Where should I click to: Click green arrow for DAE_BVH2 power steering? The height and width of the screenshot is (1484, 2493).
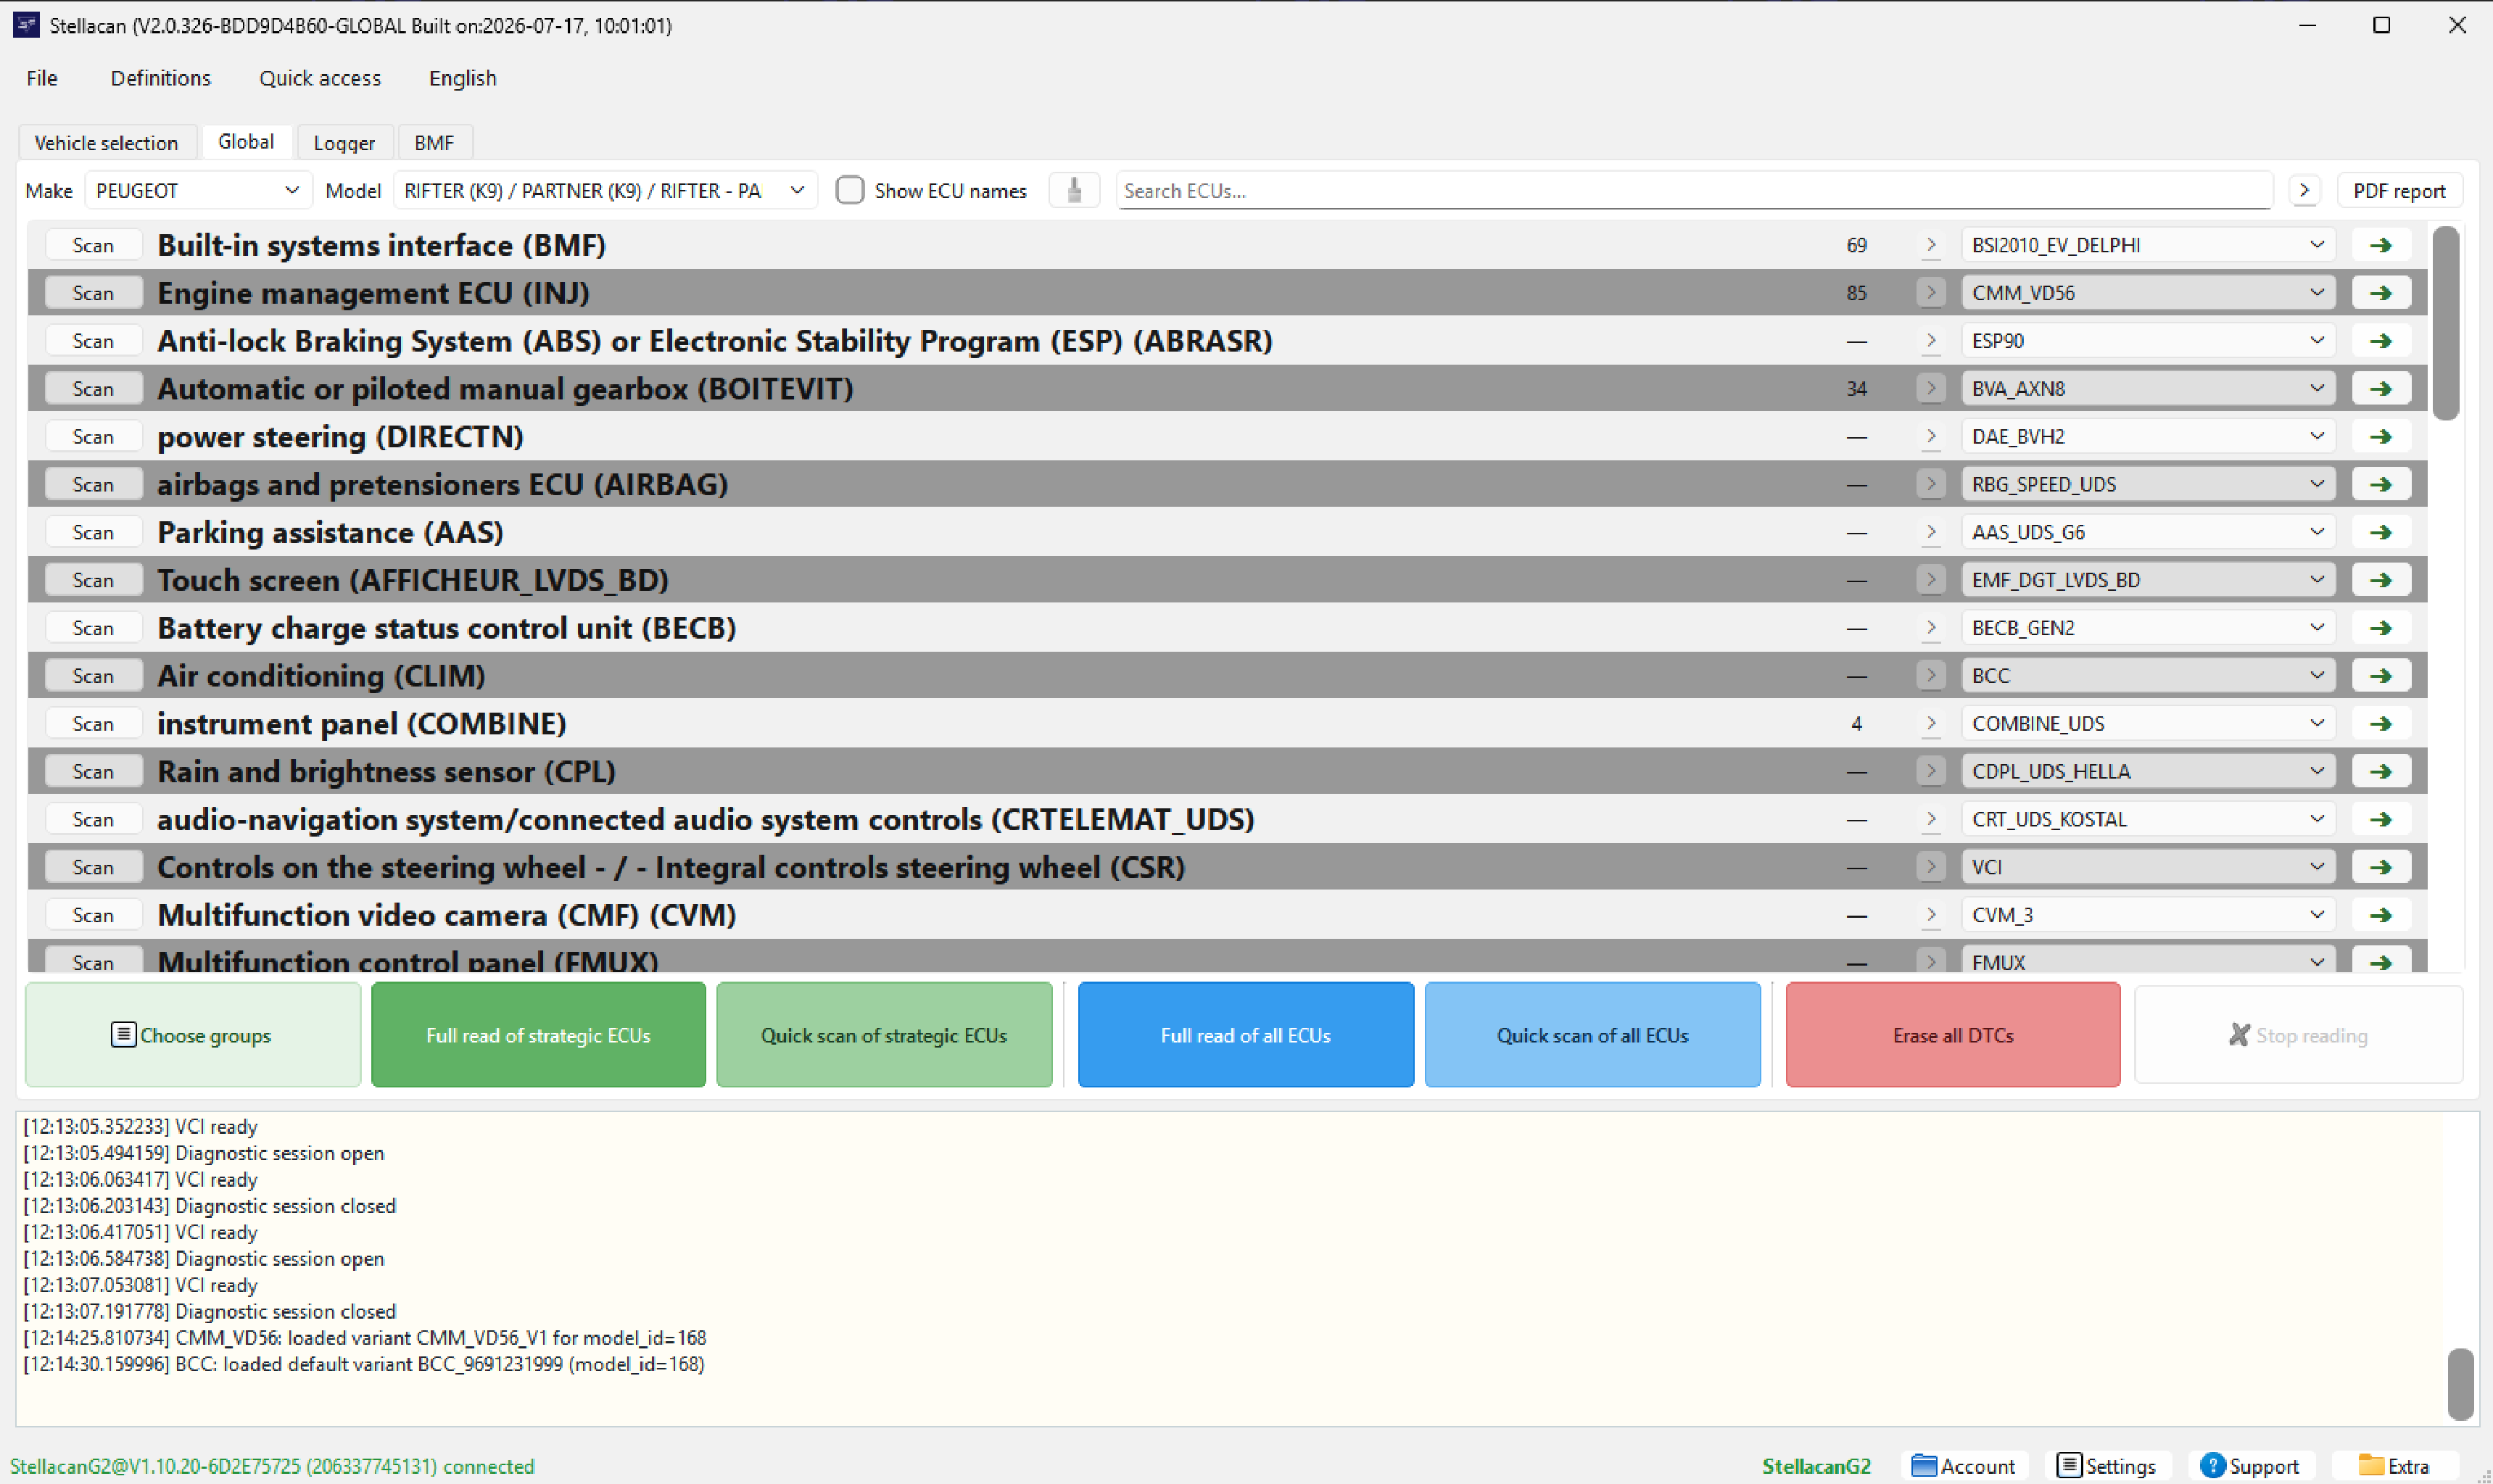pyautogui.click(x=2380, y=436)
